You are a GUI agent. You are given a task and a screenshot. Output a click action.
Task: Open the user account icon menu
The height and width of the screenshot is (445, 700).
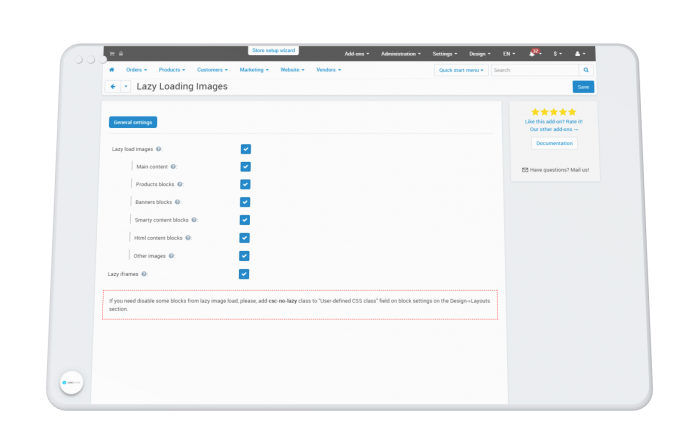(577, 54)
